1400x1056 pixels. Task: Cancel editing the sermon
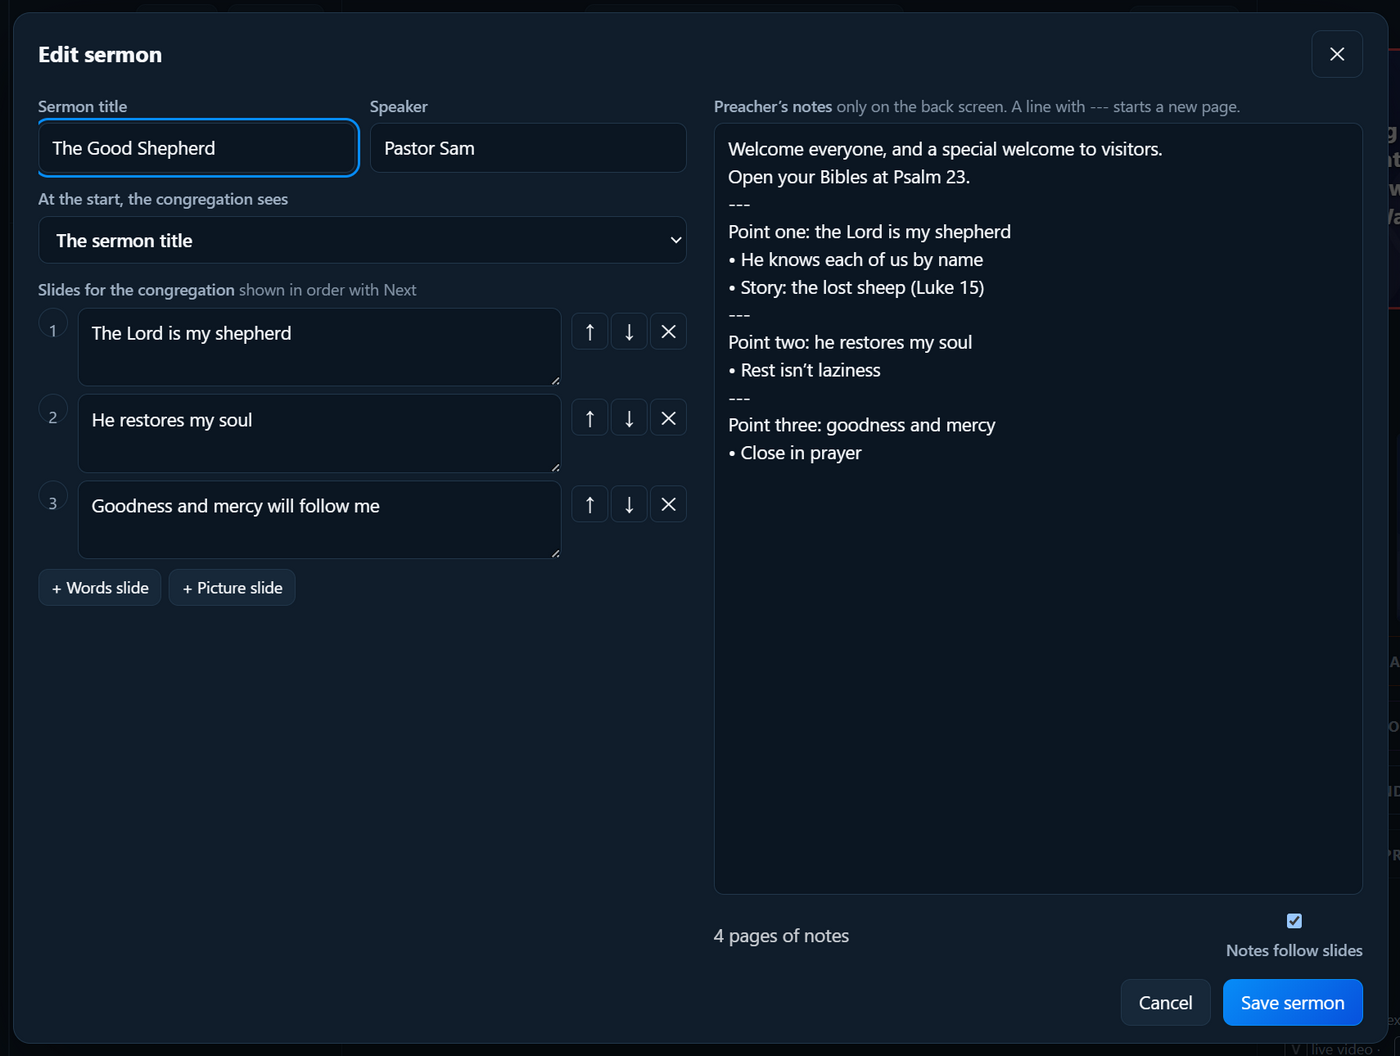point(1165,1002)
